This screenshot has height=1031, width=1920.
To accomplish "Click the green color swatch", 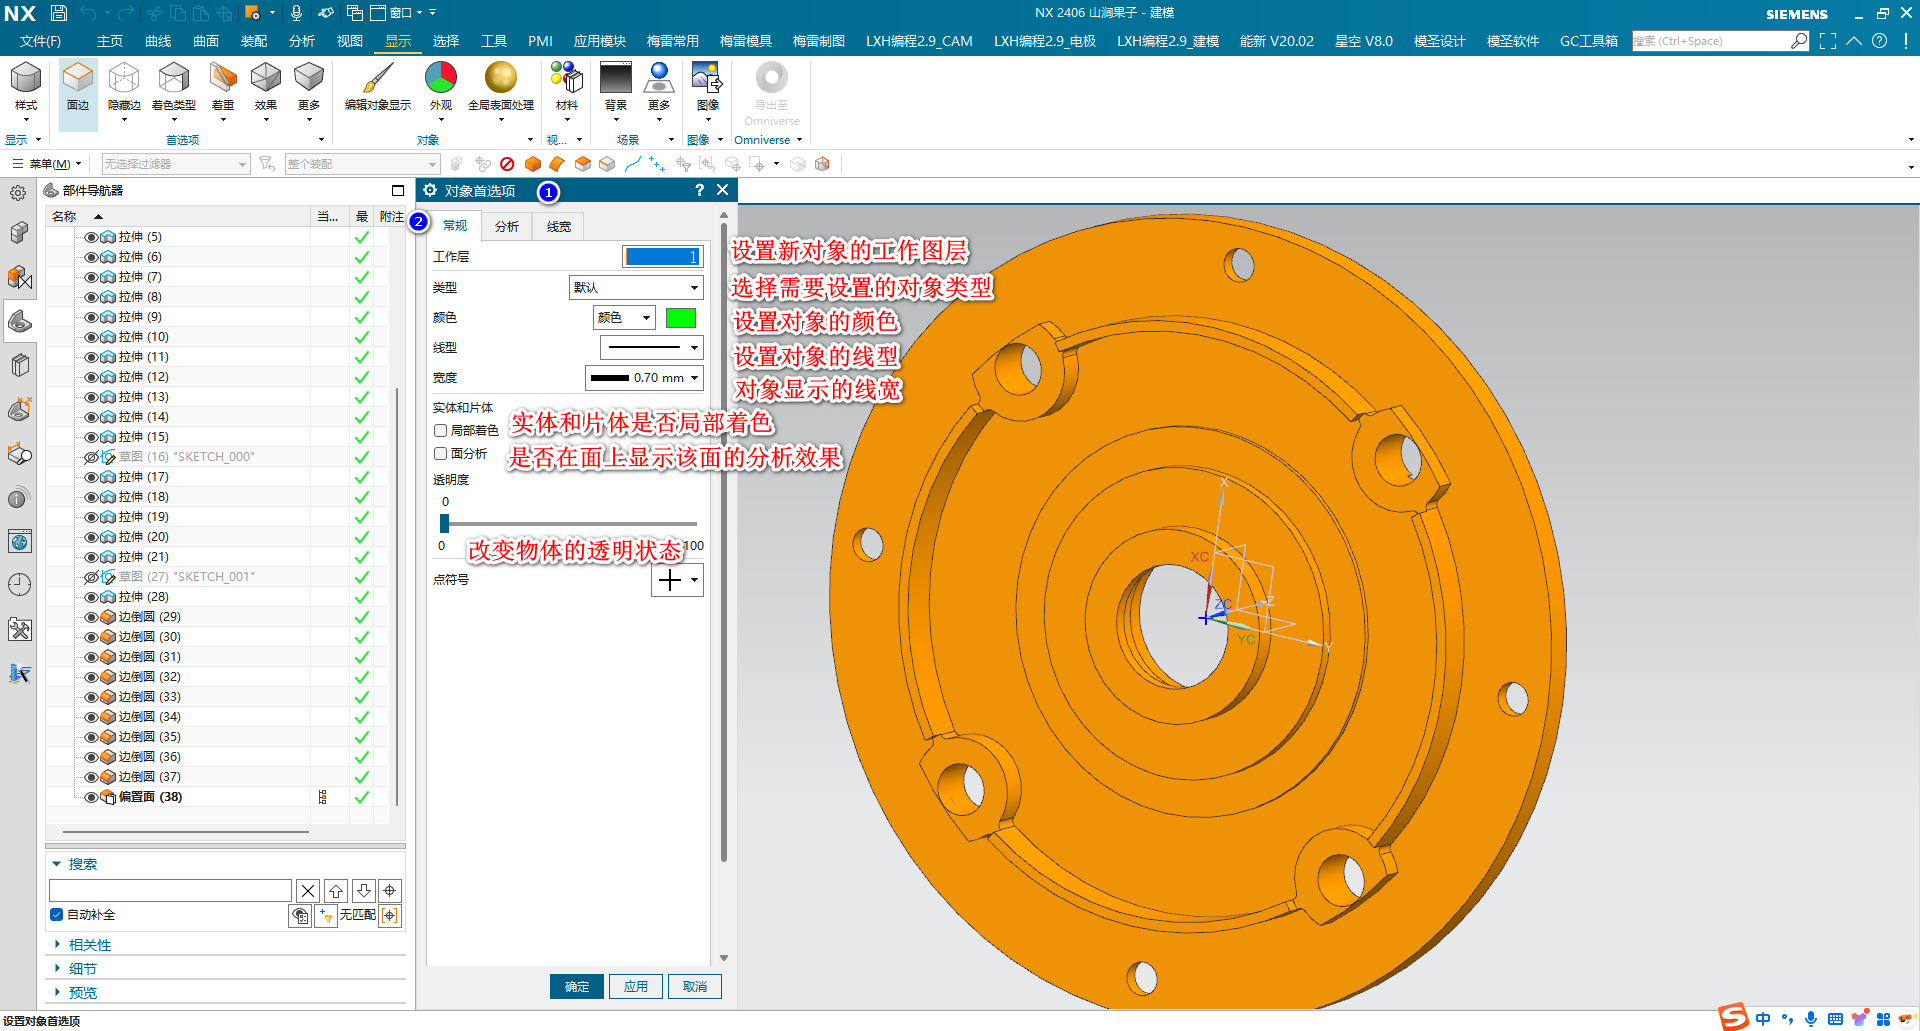I will tap(681, 318).
